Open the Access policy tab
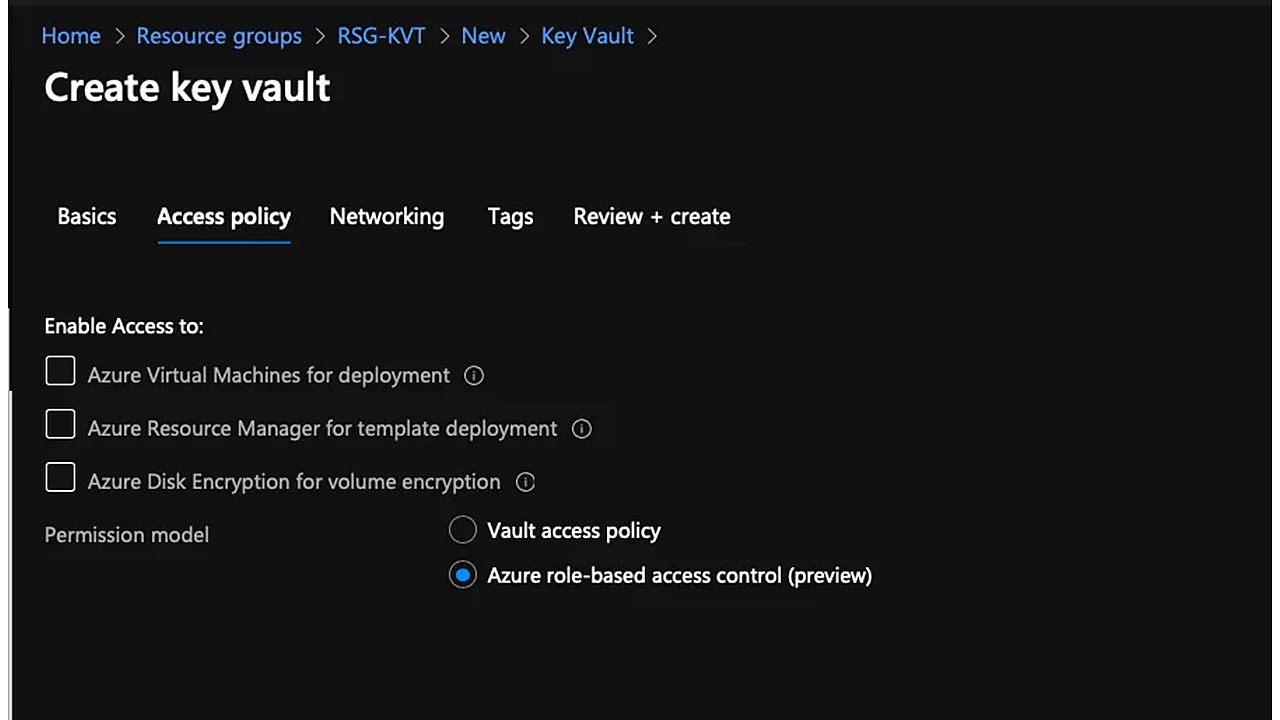This screenshot has height=720, width=1280. [x=224, y=217]
